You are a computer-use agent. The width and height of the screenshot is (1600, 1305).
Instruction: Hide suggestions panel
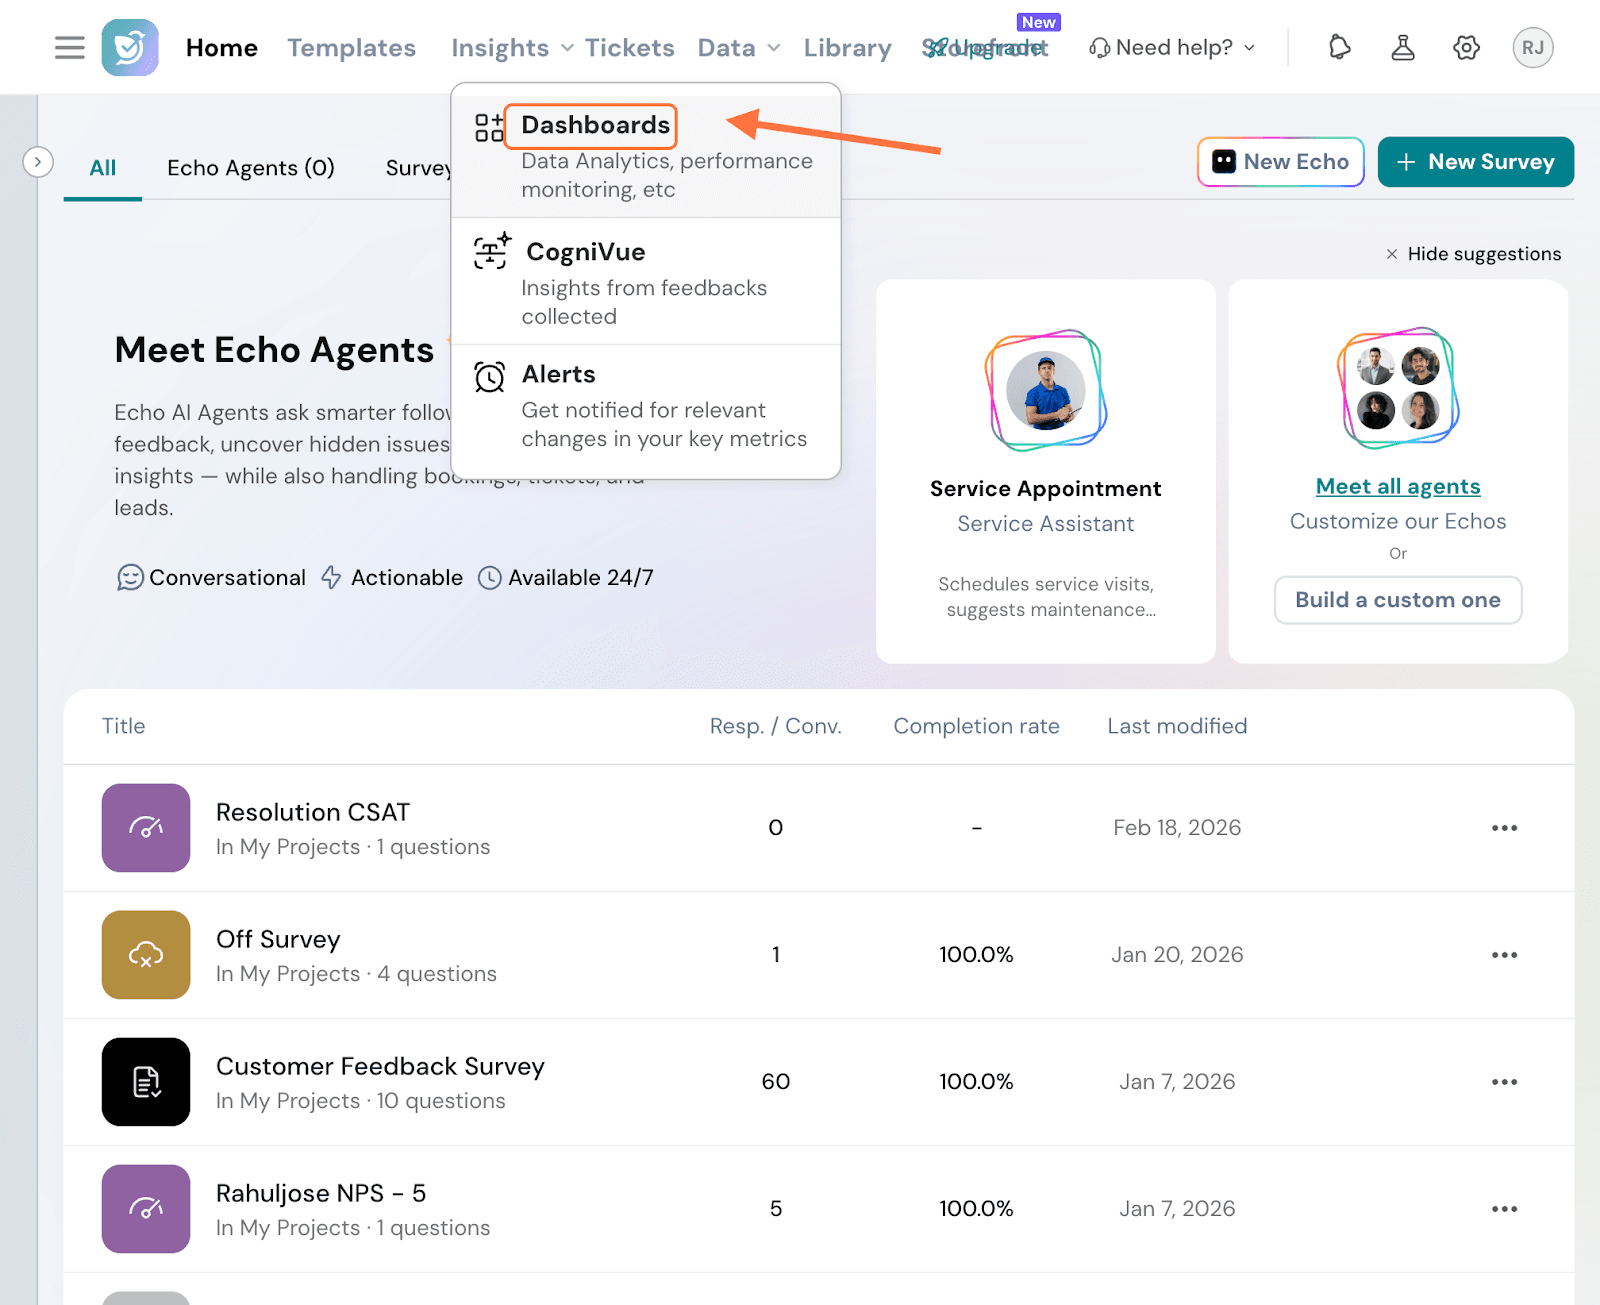click(x=1473, y=254)
